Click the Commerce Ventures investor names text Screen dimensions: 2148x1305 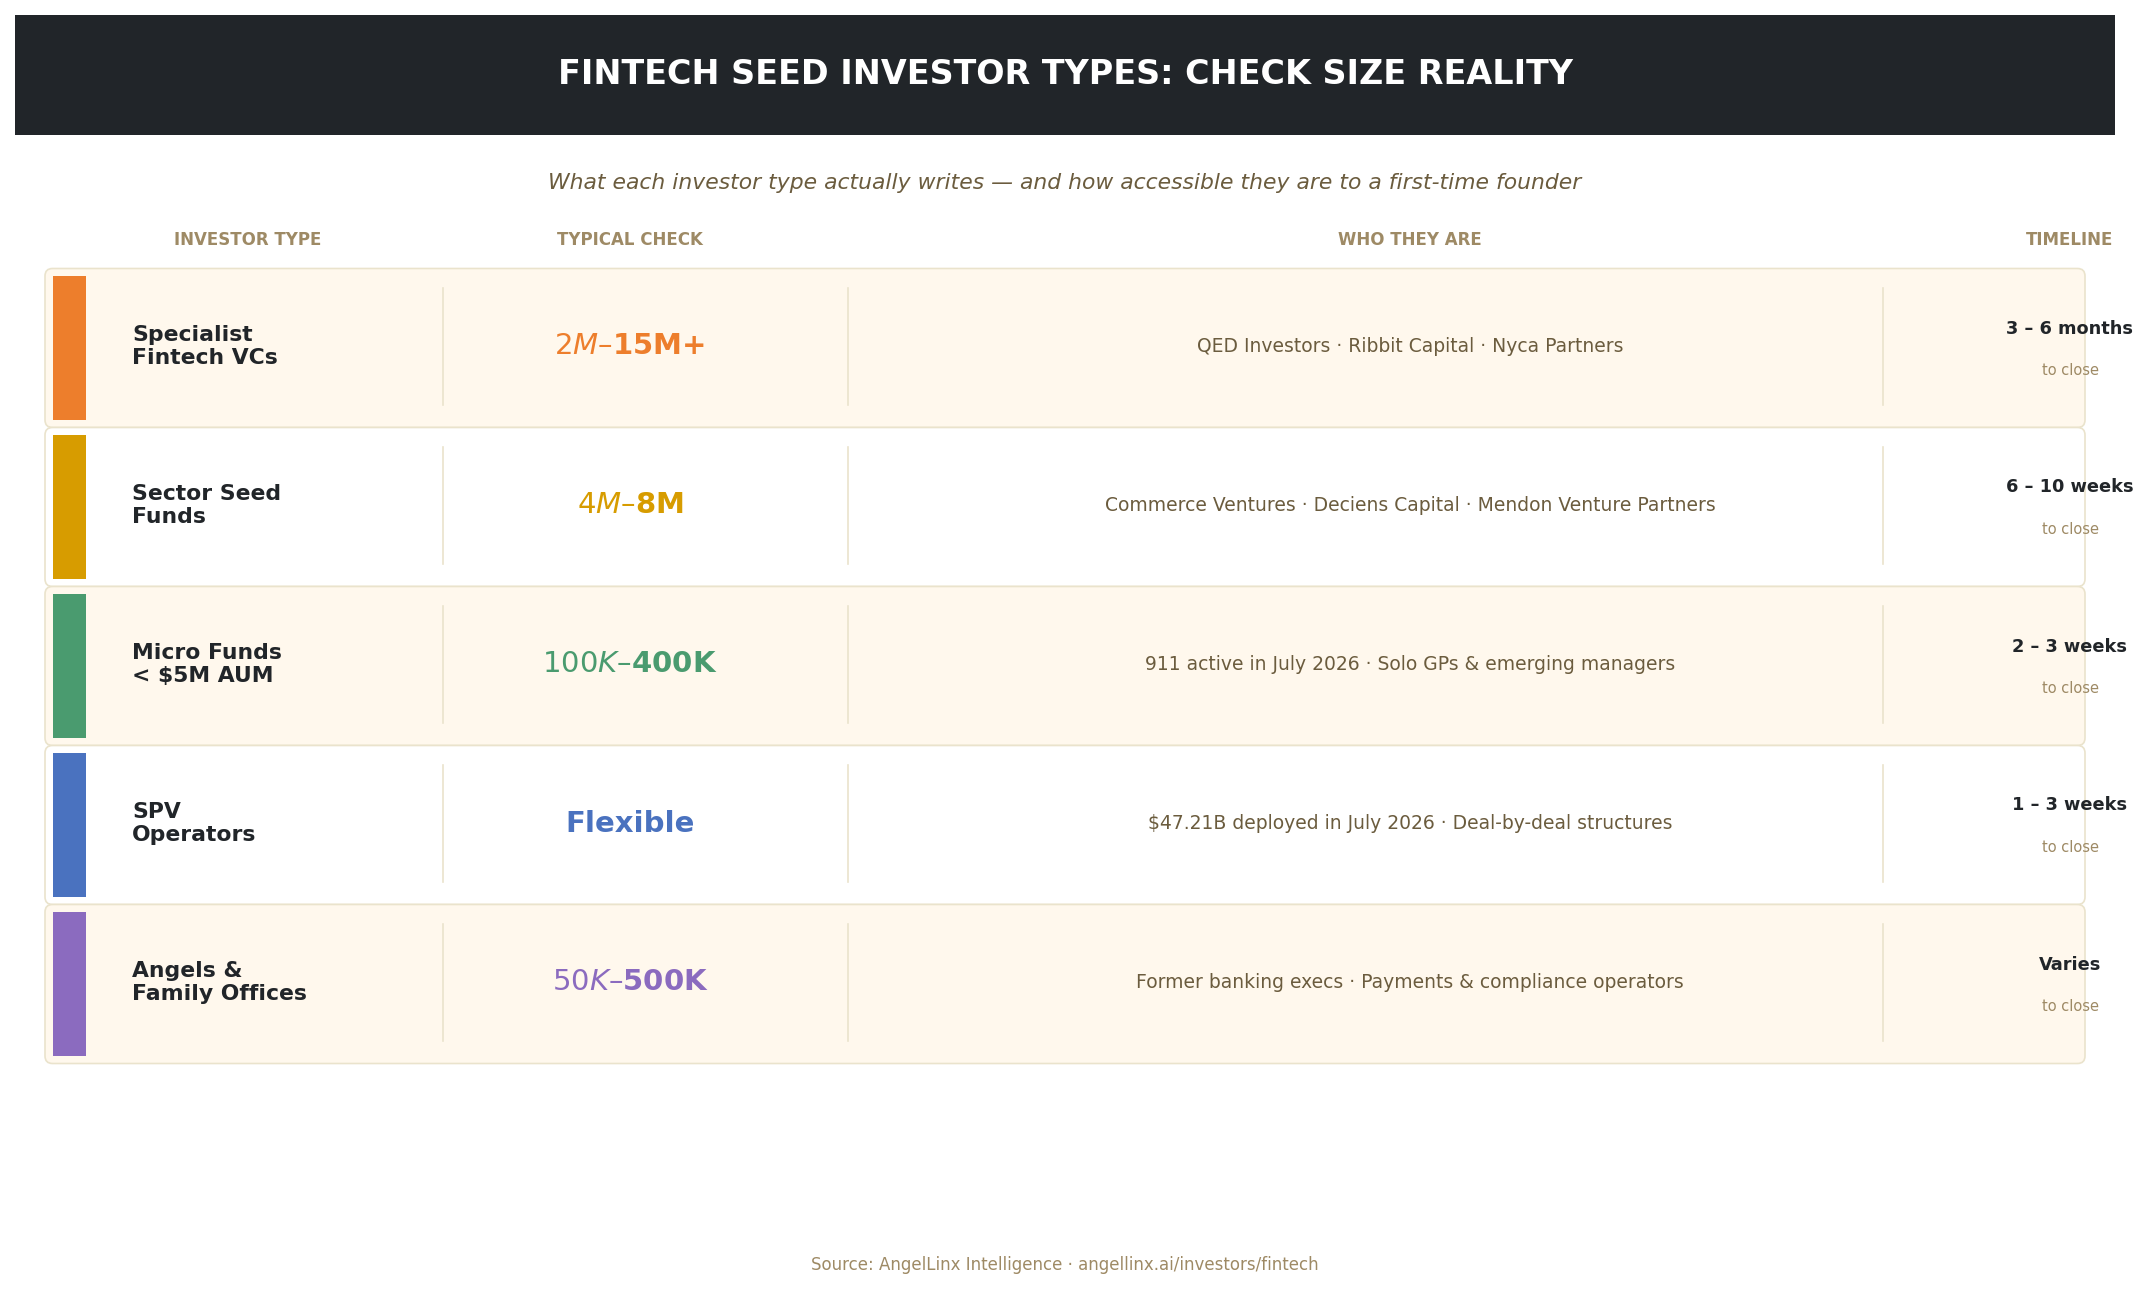[x=1410, y=505]
